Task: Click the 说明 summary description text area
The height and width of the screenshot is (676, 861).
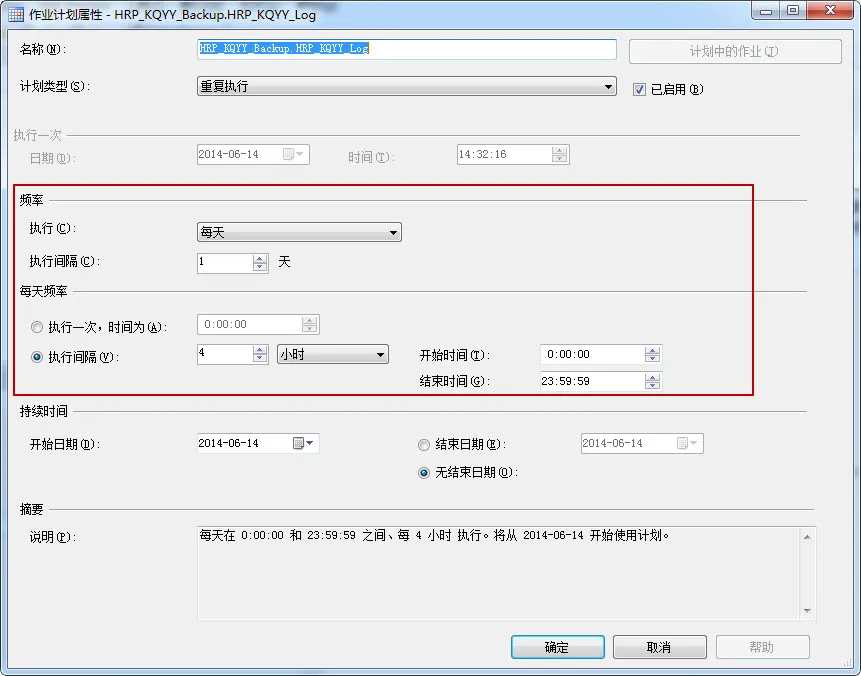Action: 500,573
